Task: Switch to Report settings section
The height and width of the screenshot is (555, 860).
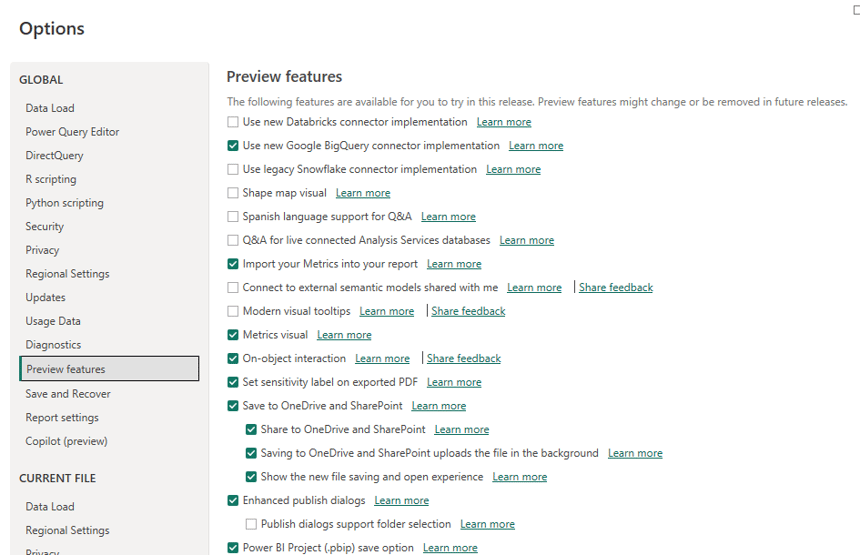Action: 62,418
